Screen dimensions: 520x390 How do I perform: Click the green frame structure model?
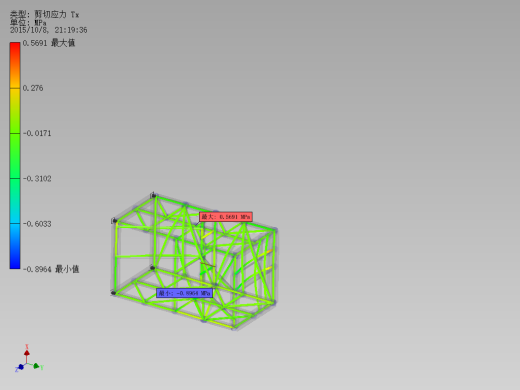coord(194,262)
